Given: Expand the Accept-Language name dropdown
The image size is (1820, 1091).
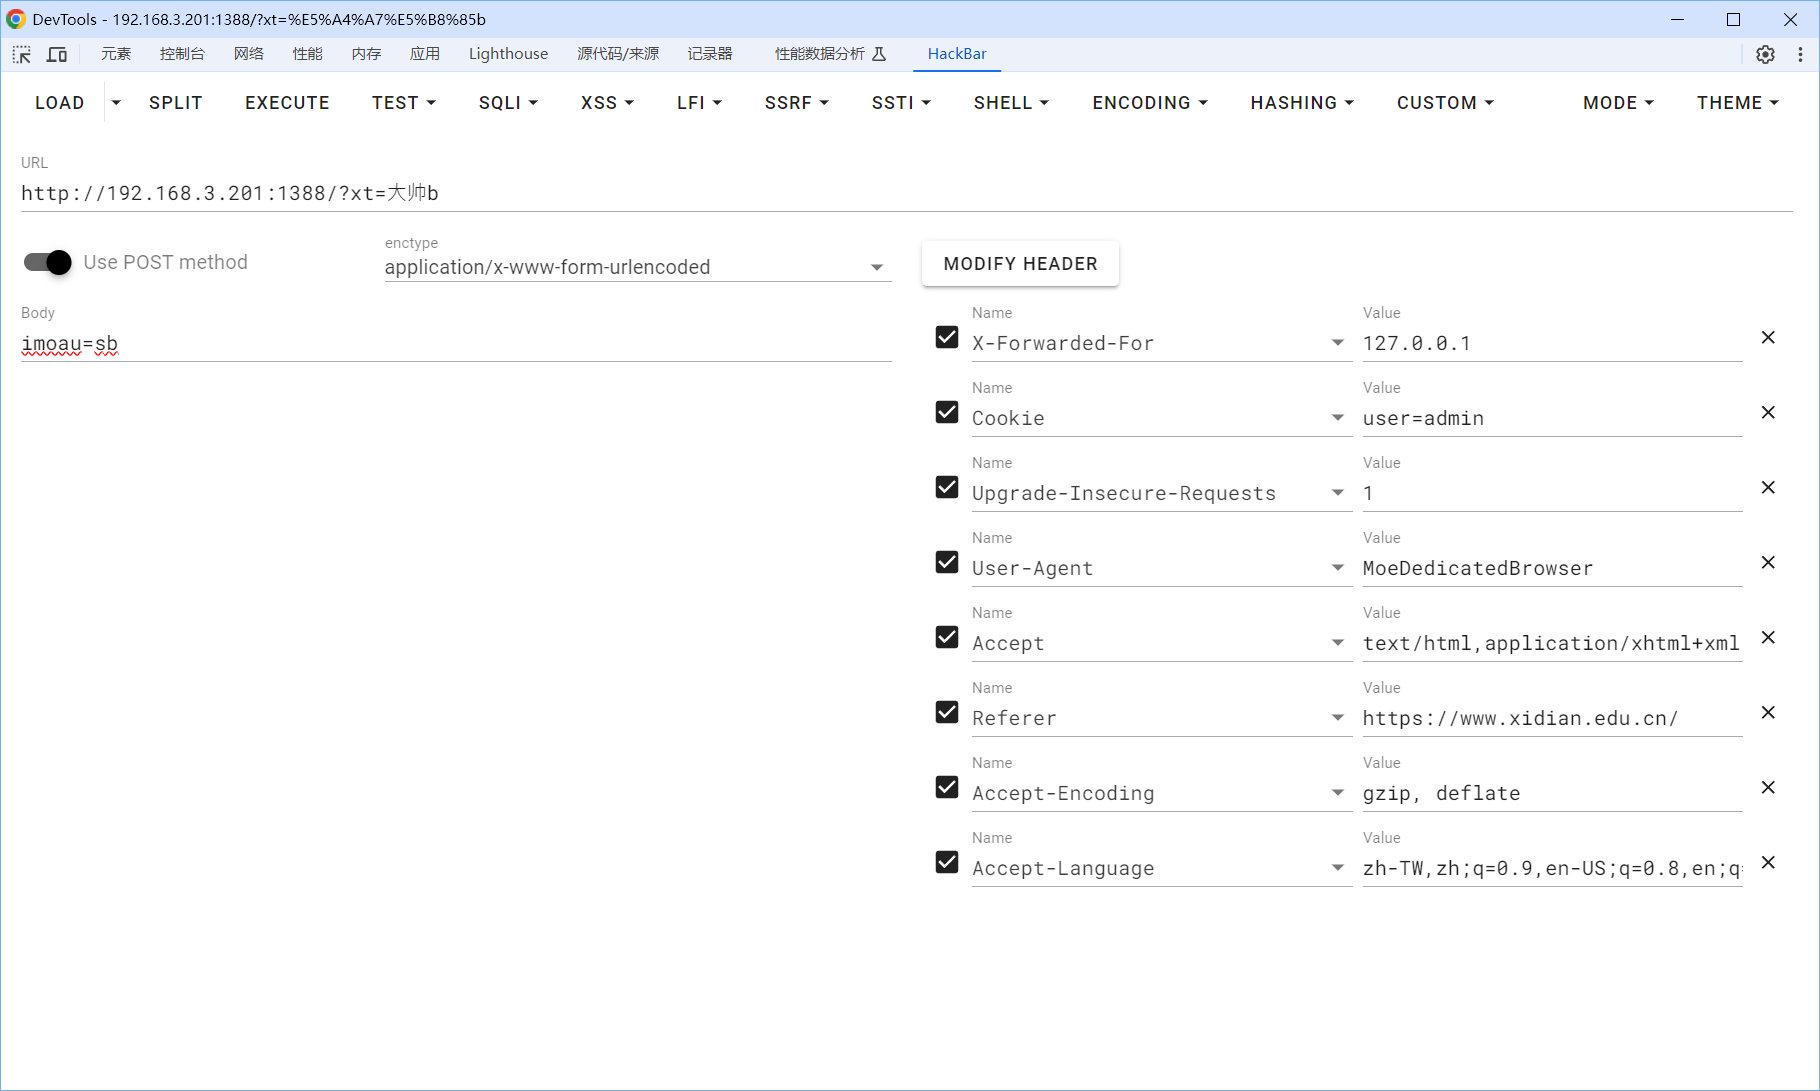Looking at the screenshot, I should coord(1338,868).
